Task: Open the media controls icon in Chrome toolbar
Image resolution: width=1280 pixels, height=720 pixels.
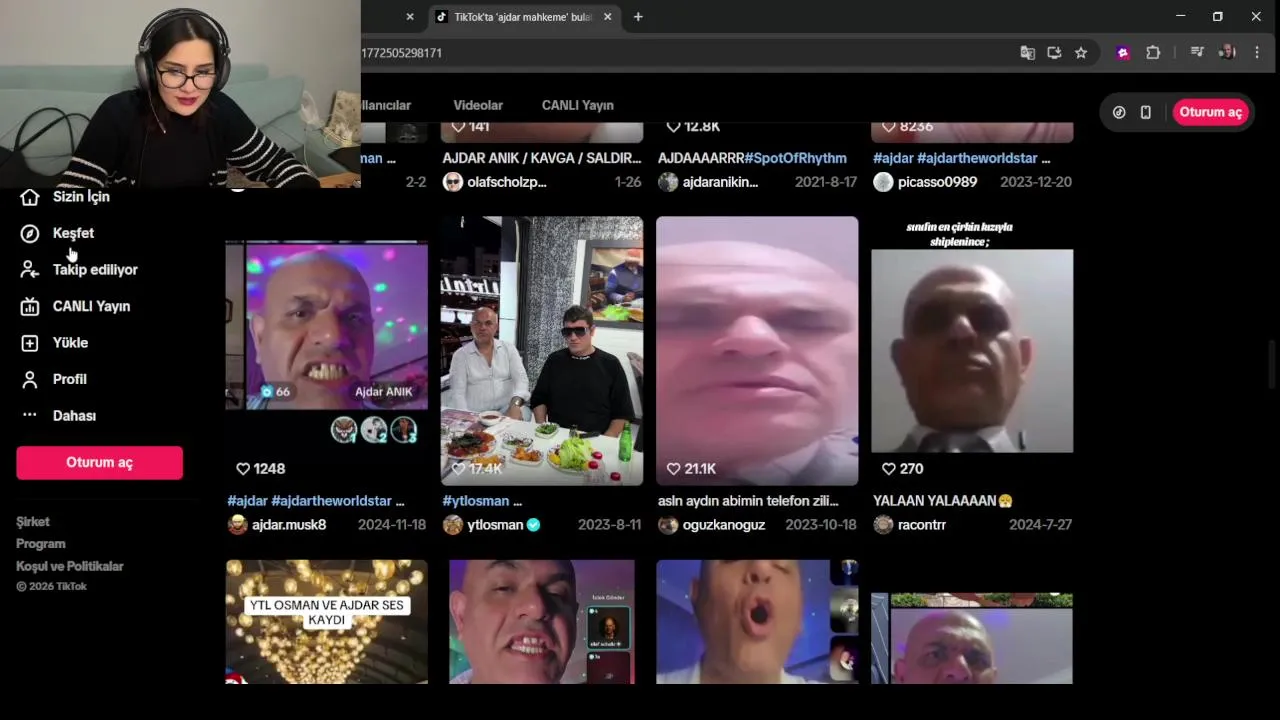Action: tap(1197, 53)
